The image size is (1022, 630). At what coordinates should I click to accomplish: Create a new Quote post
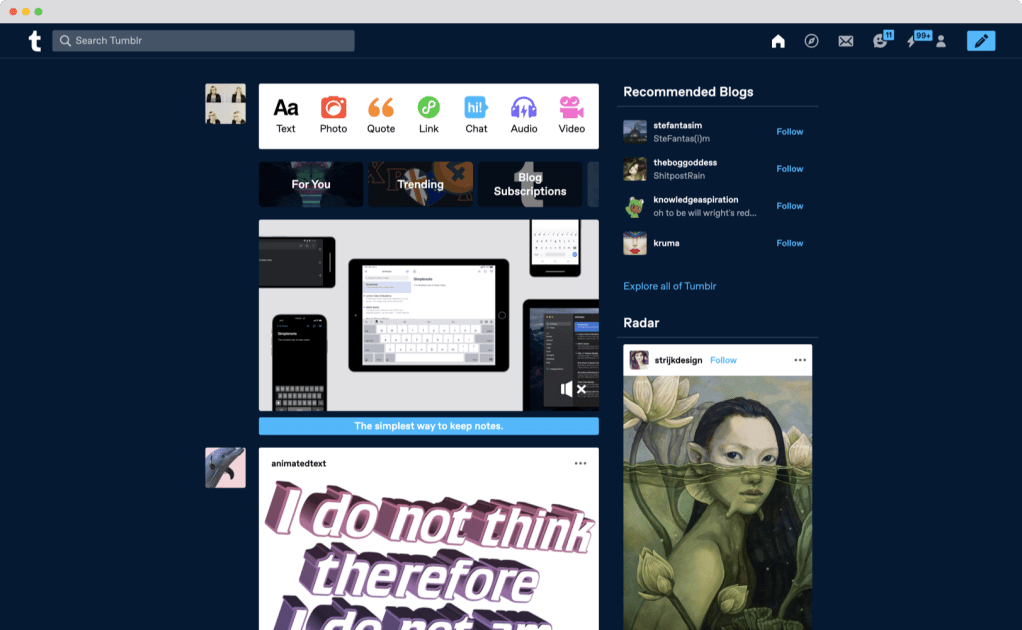(x=381, y=115)
